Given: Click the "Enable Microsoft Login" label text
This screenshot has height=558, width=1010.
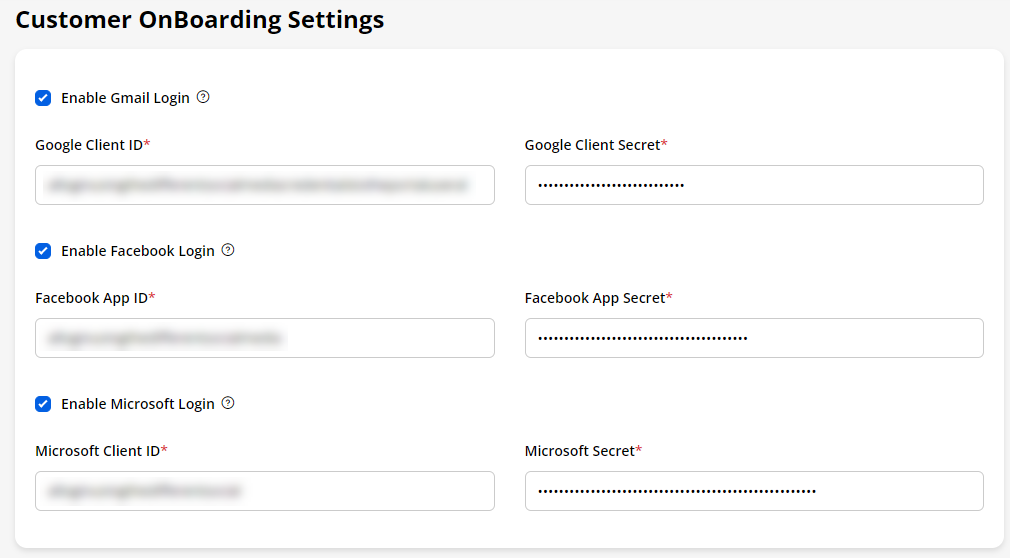Looking at the screenshot, I should 138,404.
